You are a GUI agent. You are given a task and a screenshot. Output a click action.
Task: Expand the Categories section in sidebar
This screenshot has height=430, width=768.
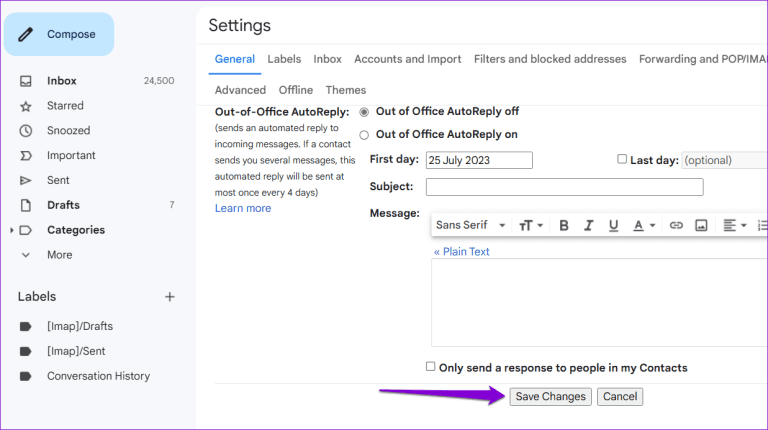[x=12, y=230]
